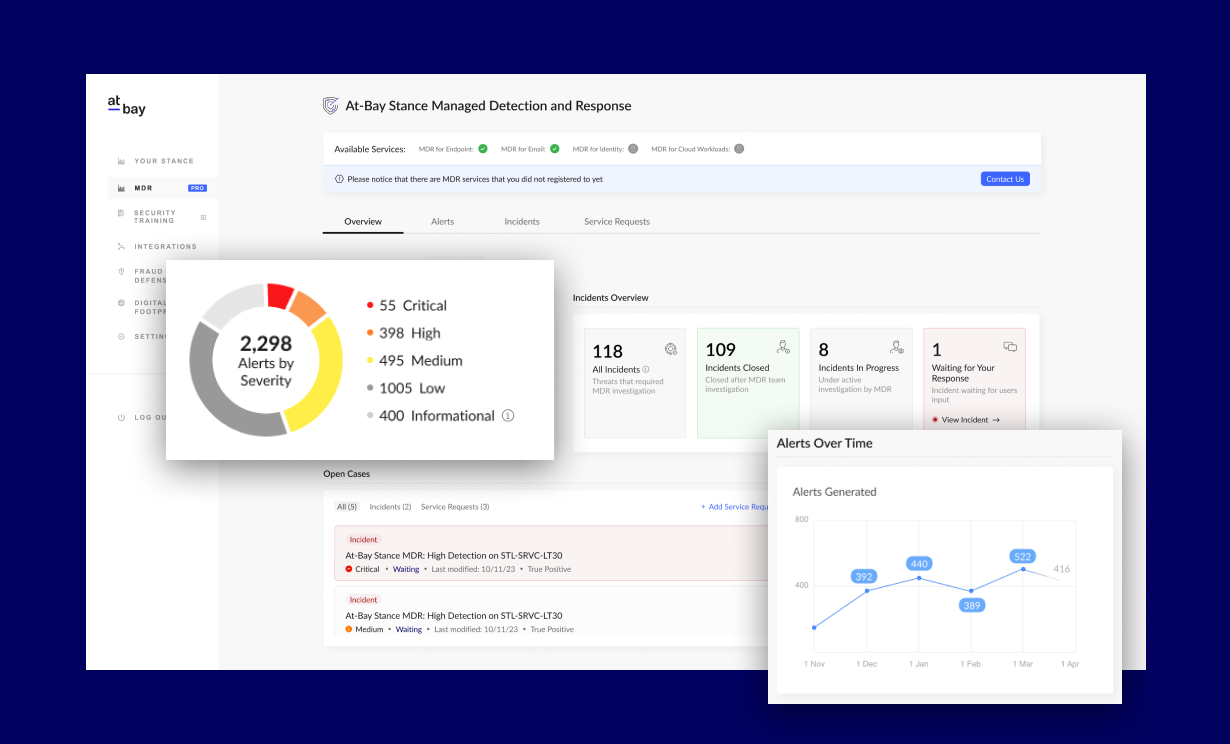Click the Digital Footprint globe icon
Viewport: 1230px width, 744px height.
(x=121, y=303)
